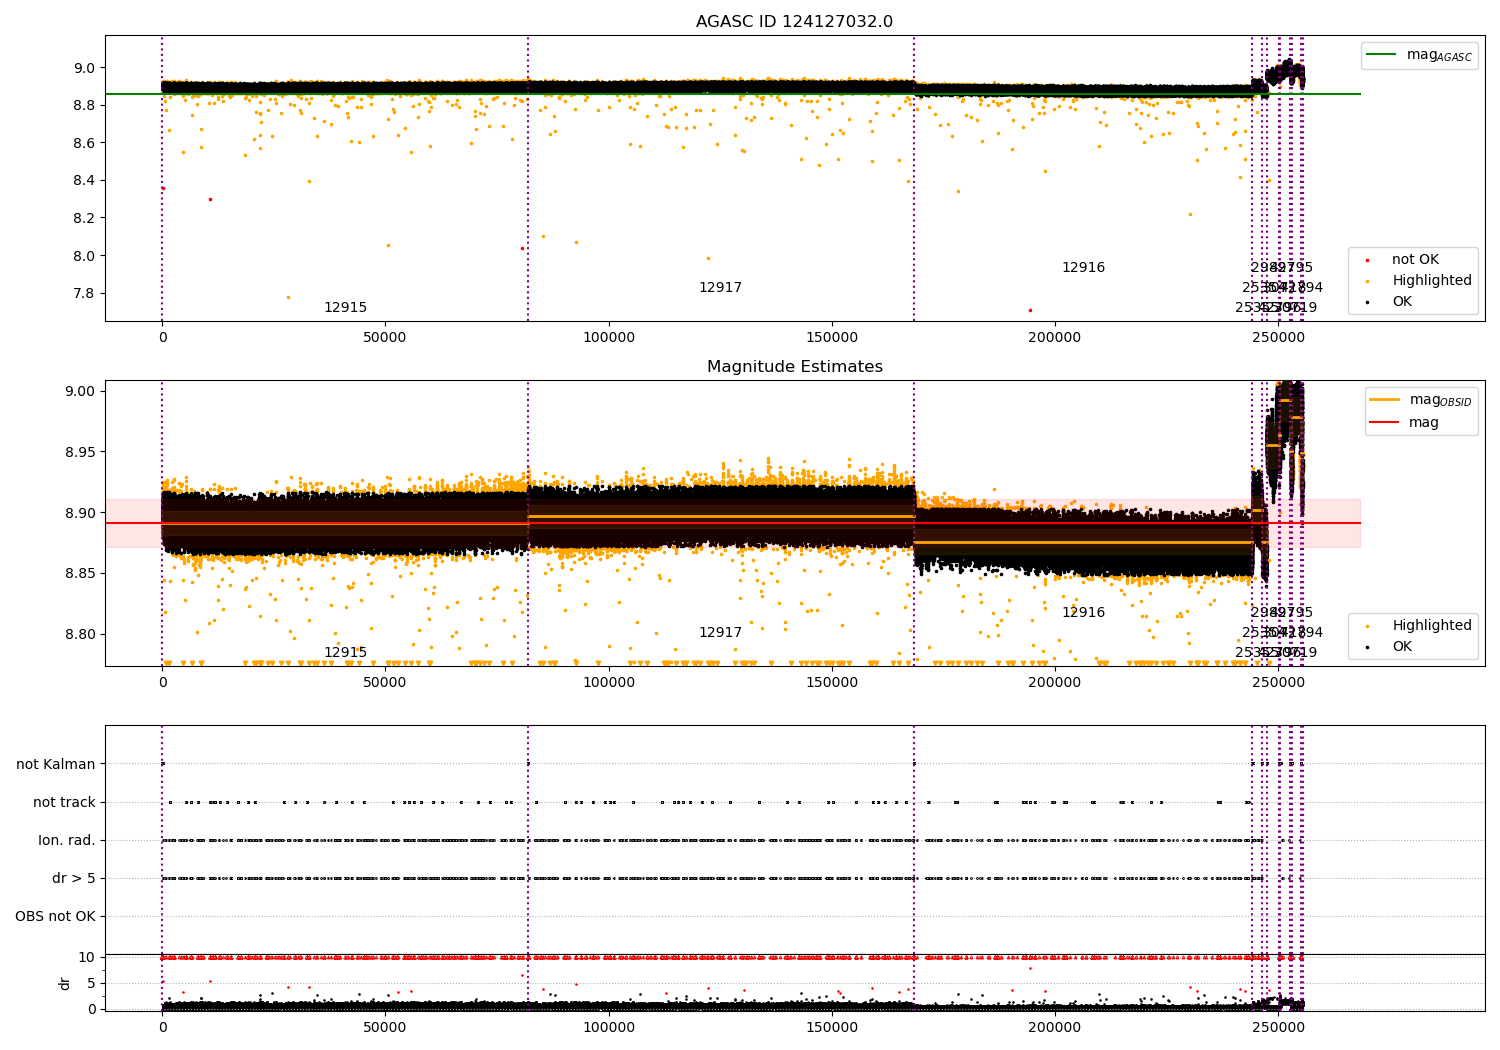Click the '10' tick on the dr axis
Image resolution: width=1500 pixels, height=1050 pixels.
(x=87, y=958)
